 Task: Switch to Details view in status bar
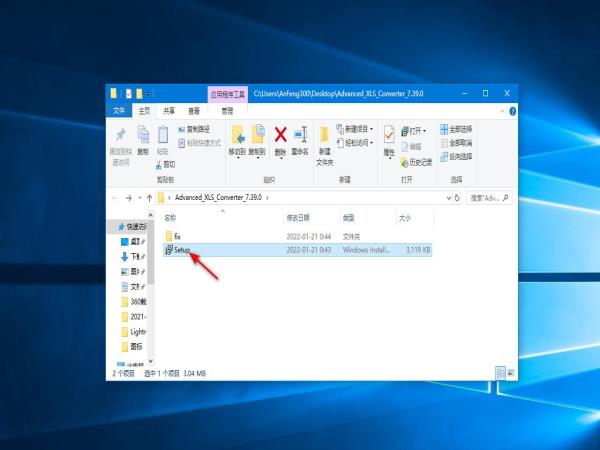click(500, 373)
